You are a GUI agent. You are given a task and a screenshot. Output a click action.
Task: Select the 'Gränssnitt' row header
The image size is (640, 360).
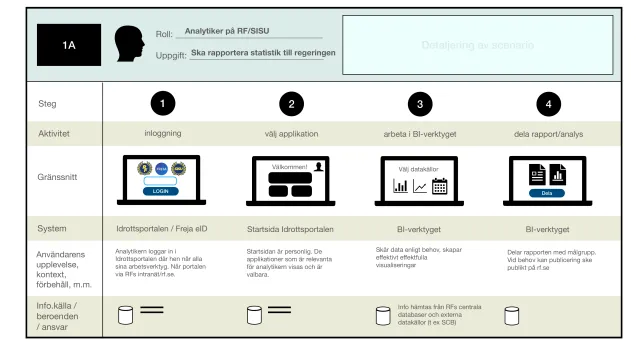pos(57,177)
